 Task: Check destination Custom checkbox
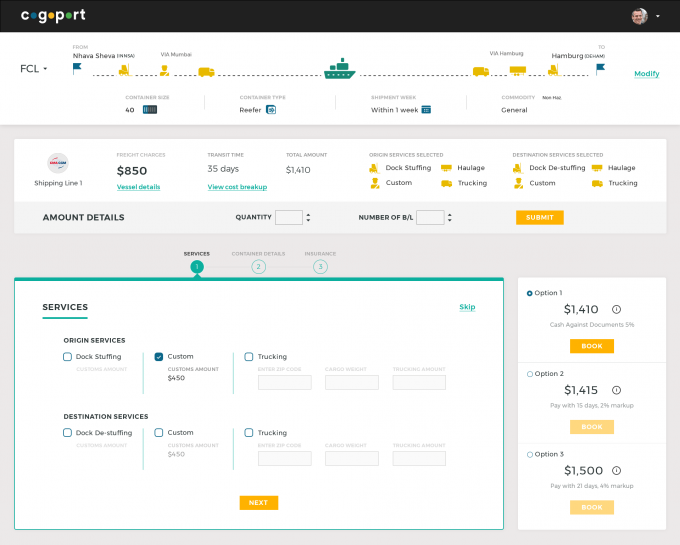[159, 433]
